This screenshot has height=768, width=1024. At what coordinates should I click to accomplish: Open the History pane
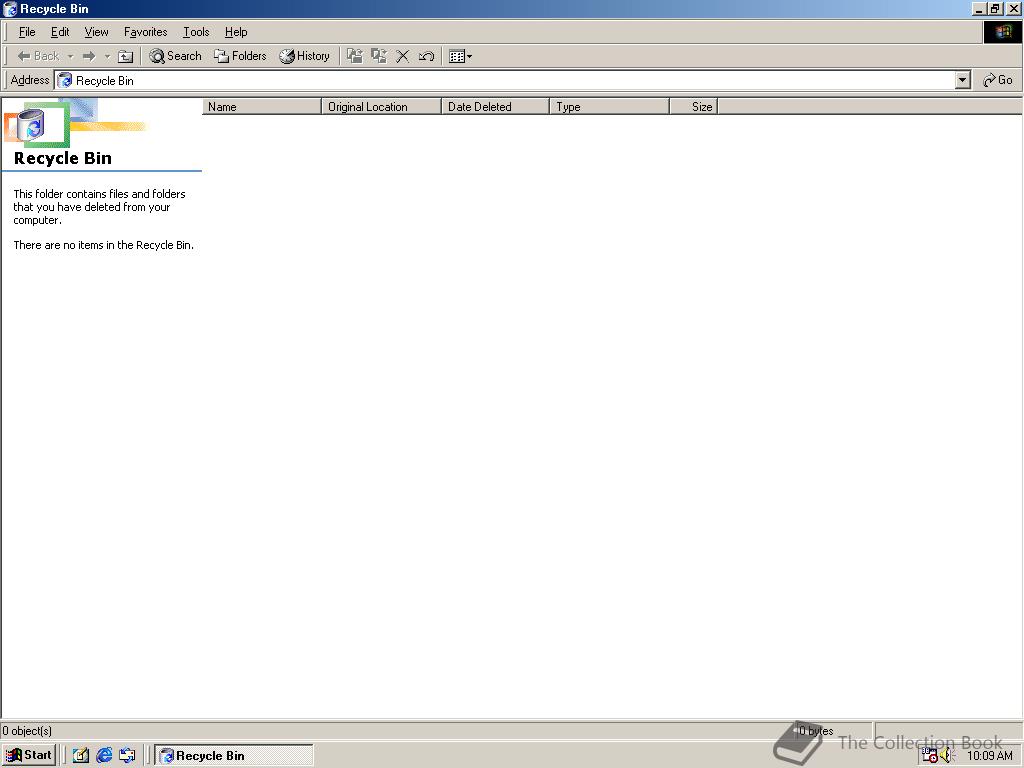304,56
